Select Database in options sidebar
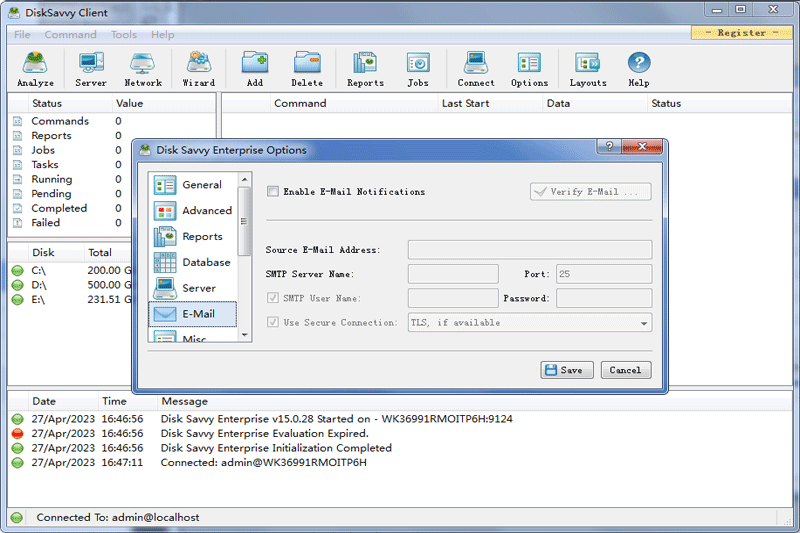 (x=192, y=262)
